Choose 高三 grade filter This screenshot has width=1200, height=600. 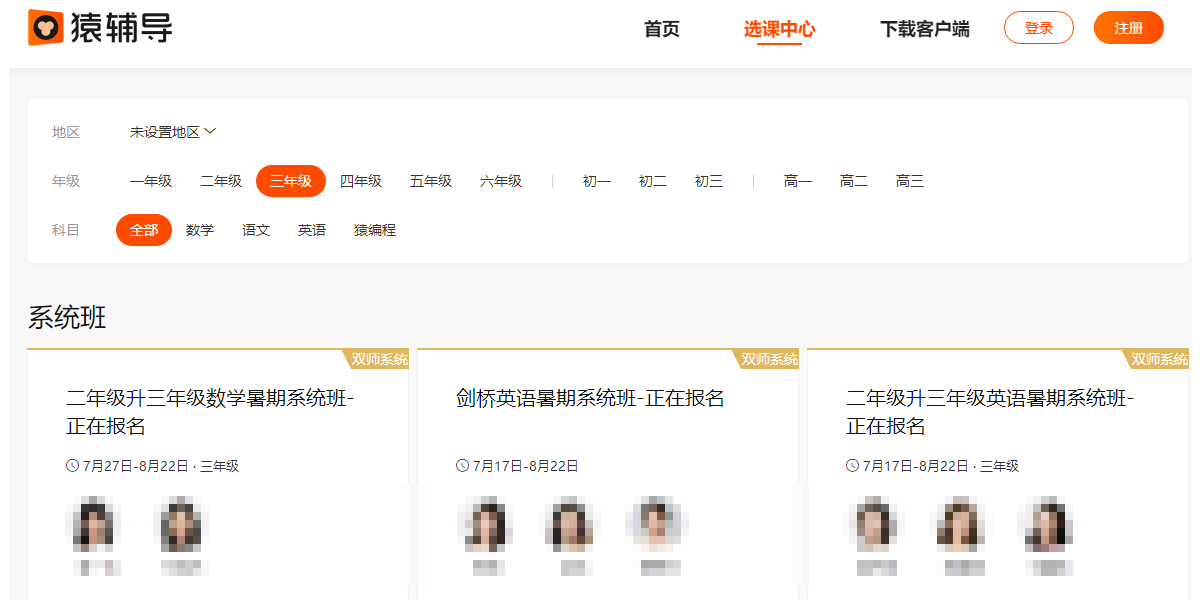[x=910, y=181]
